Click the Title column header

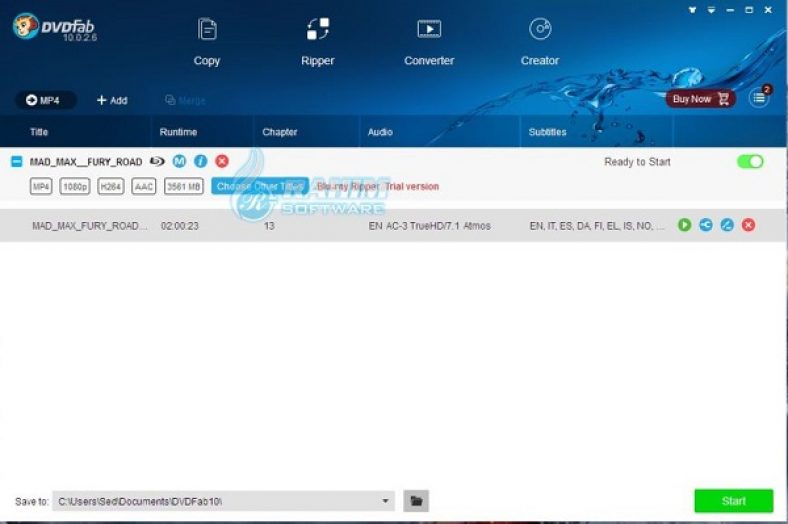coord(39,132)
